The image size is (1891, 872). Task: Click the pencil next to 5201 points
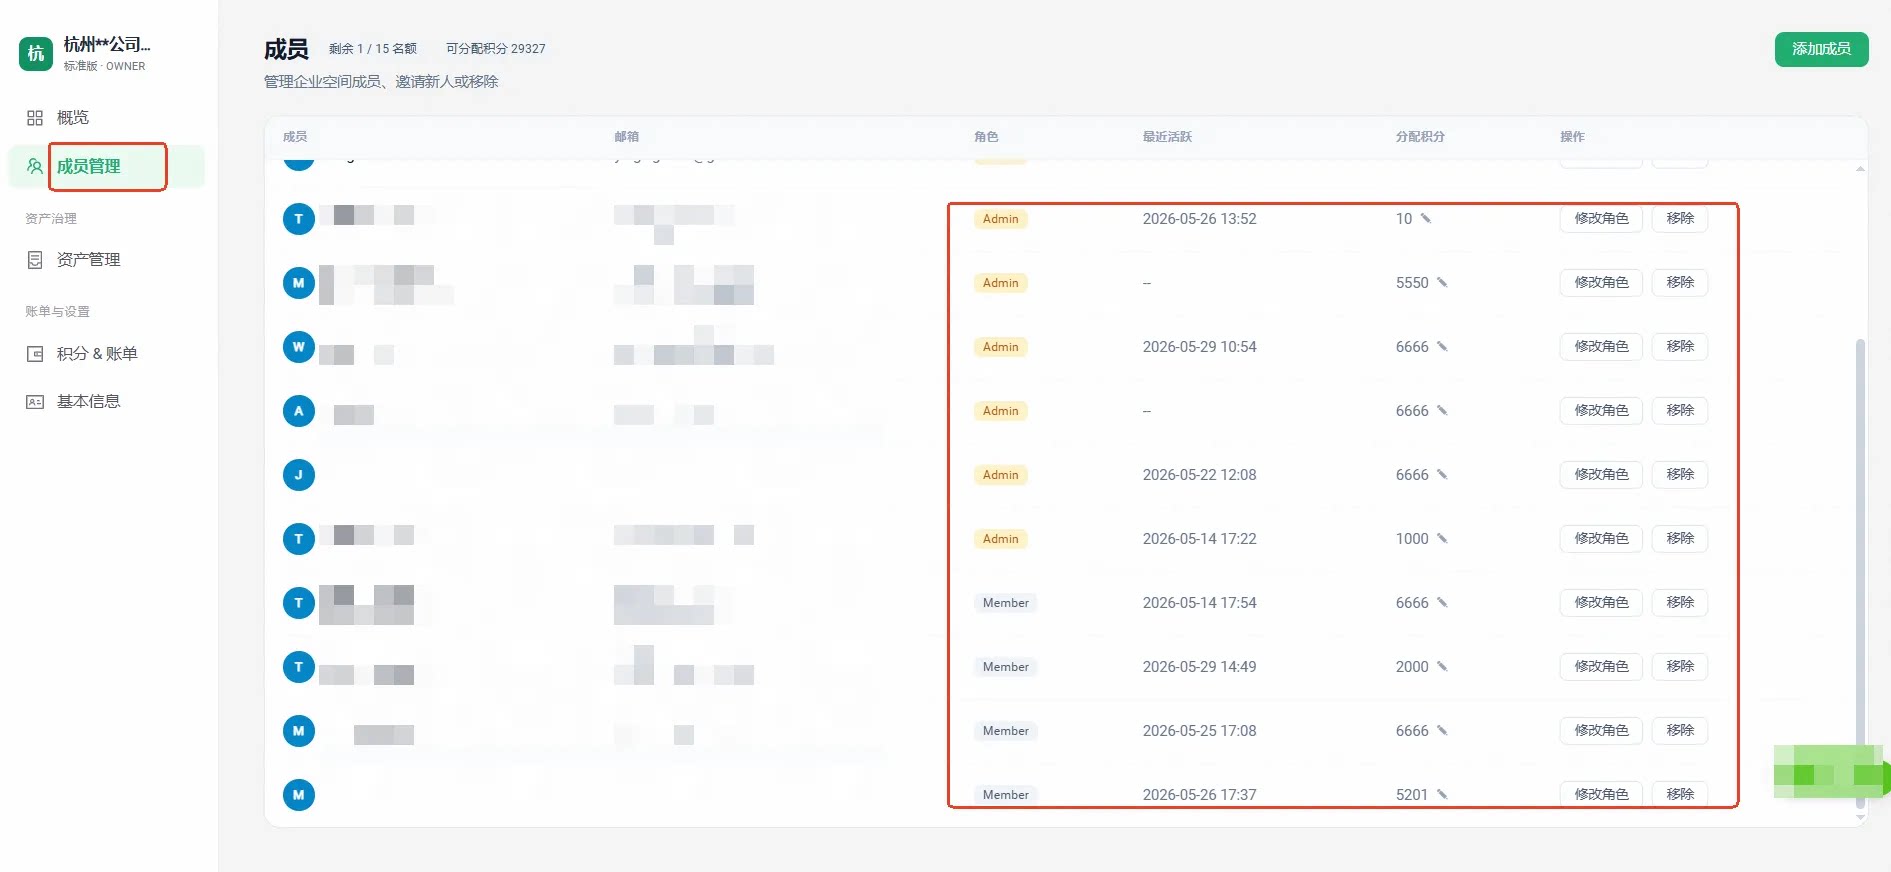1442,794
